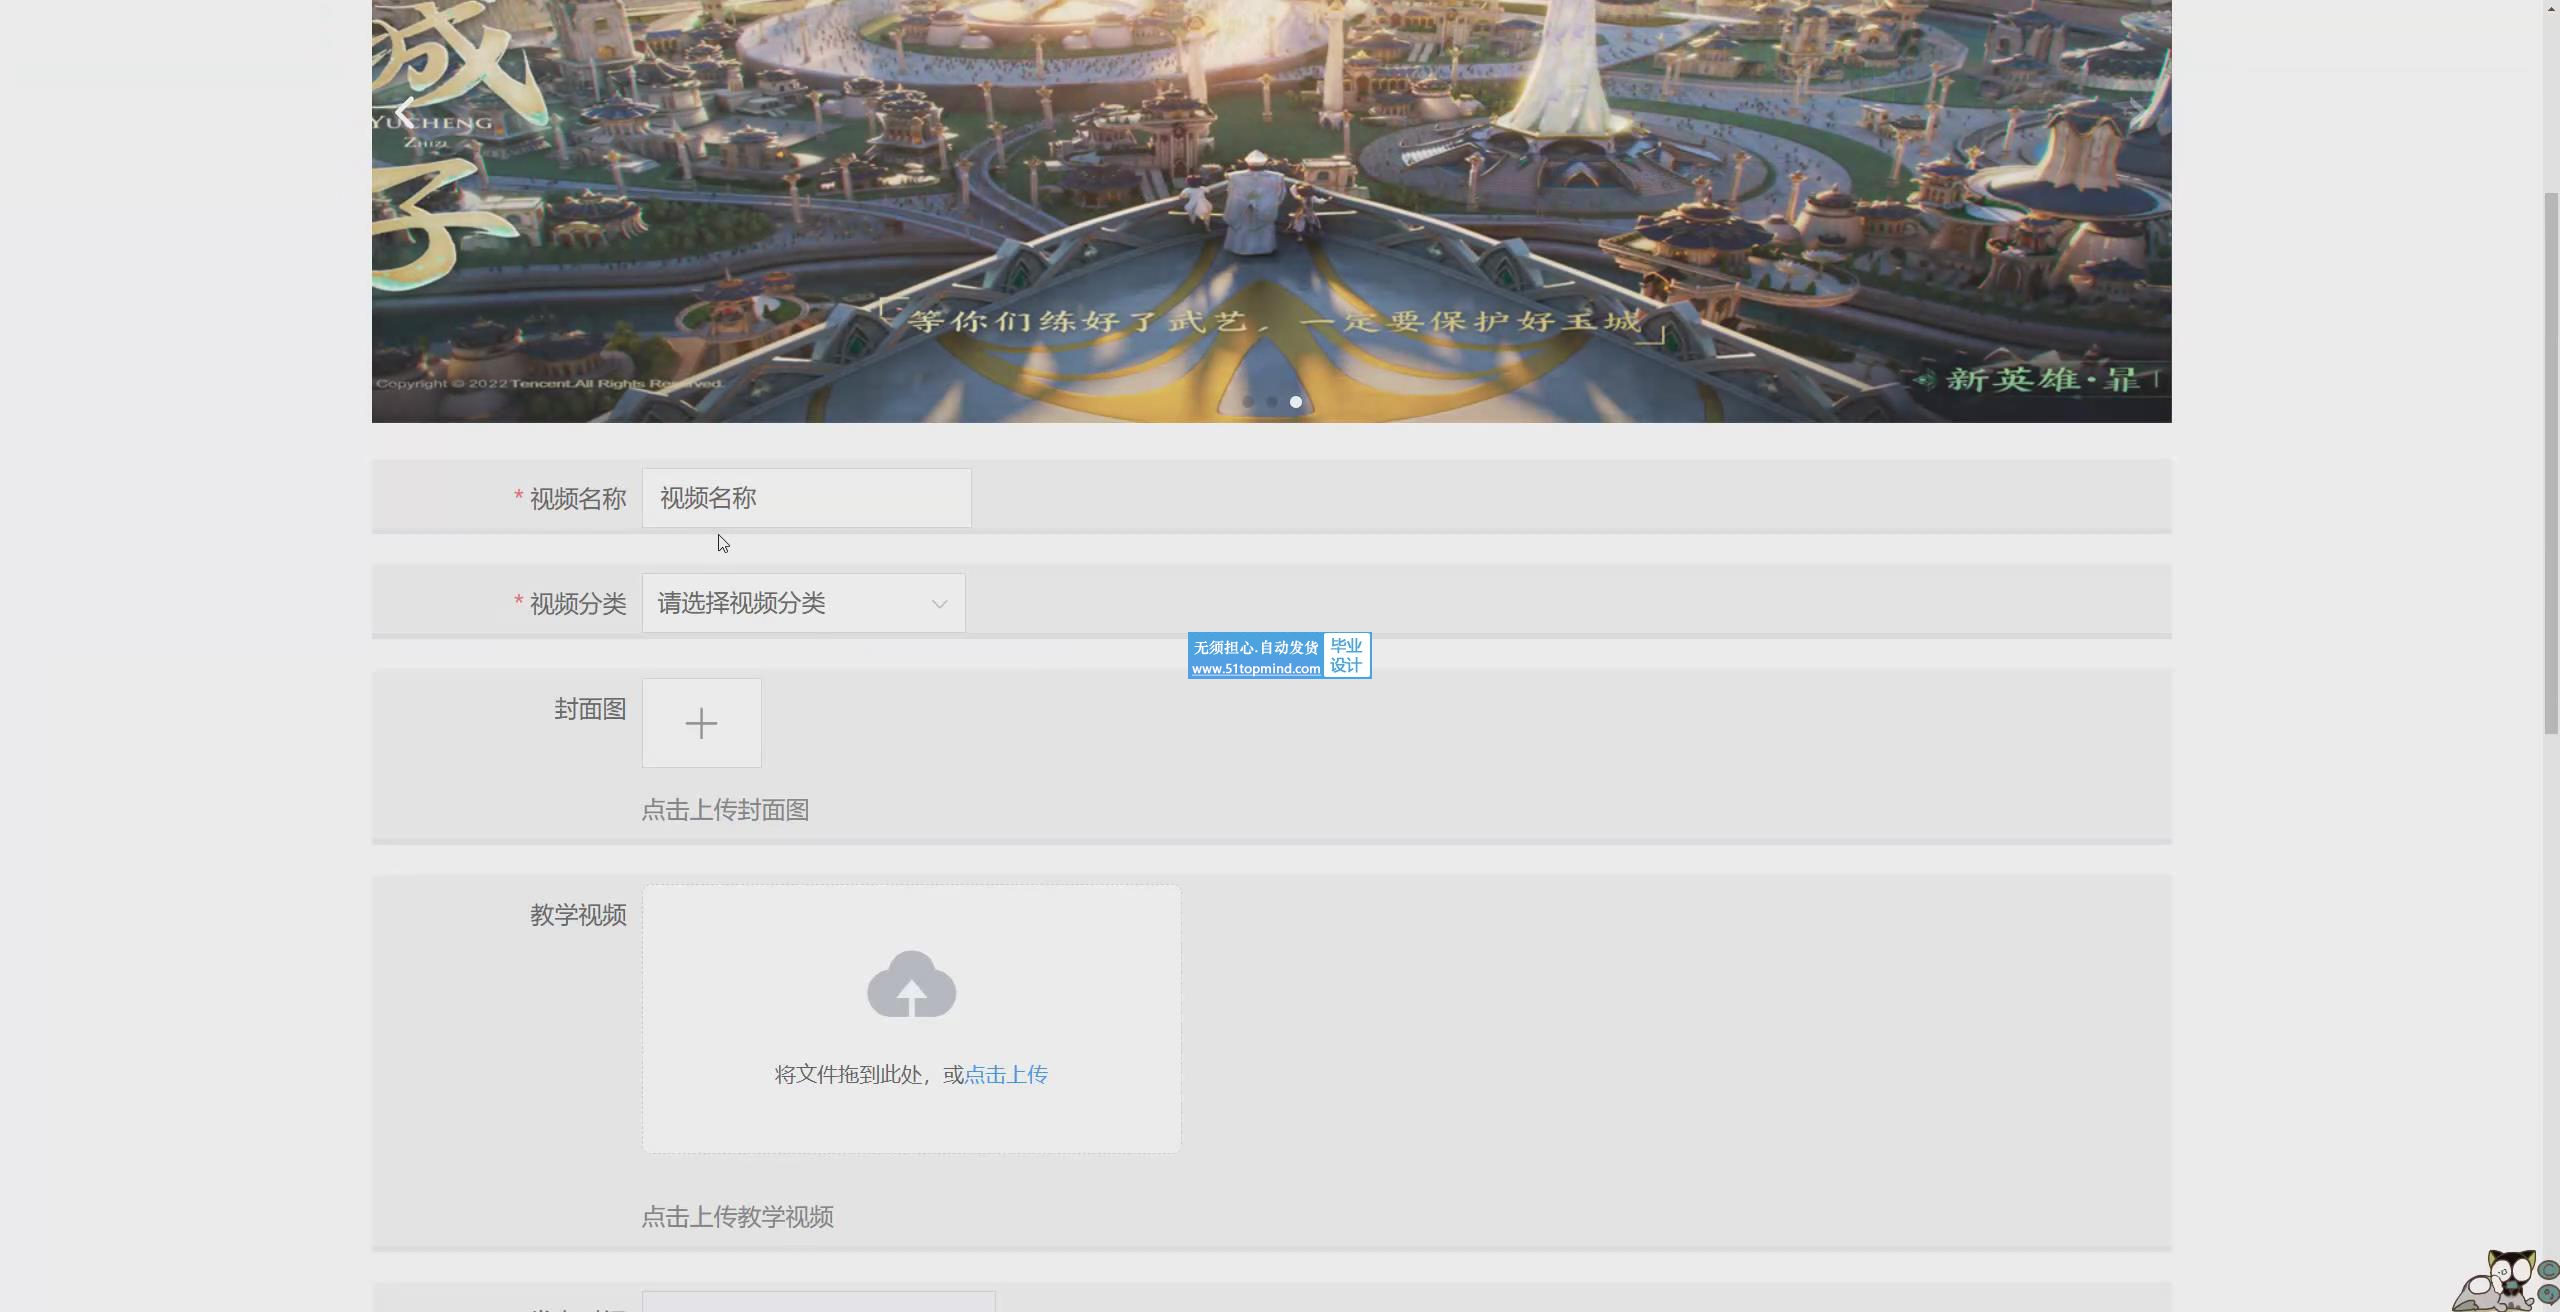Click the plus icon to upload cover image

click(701, 723)
